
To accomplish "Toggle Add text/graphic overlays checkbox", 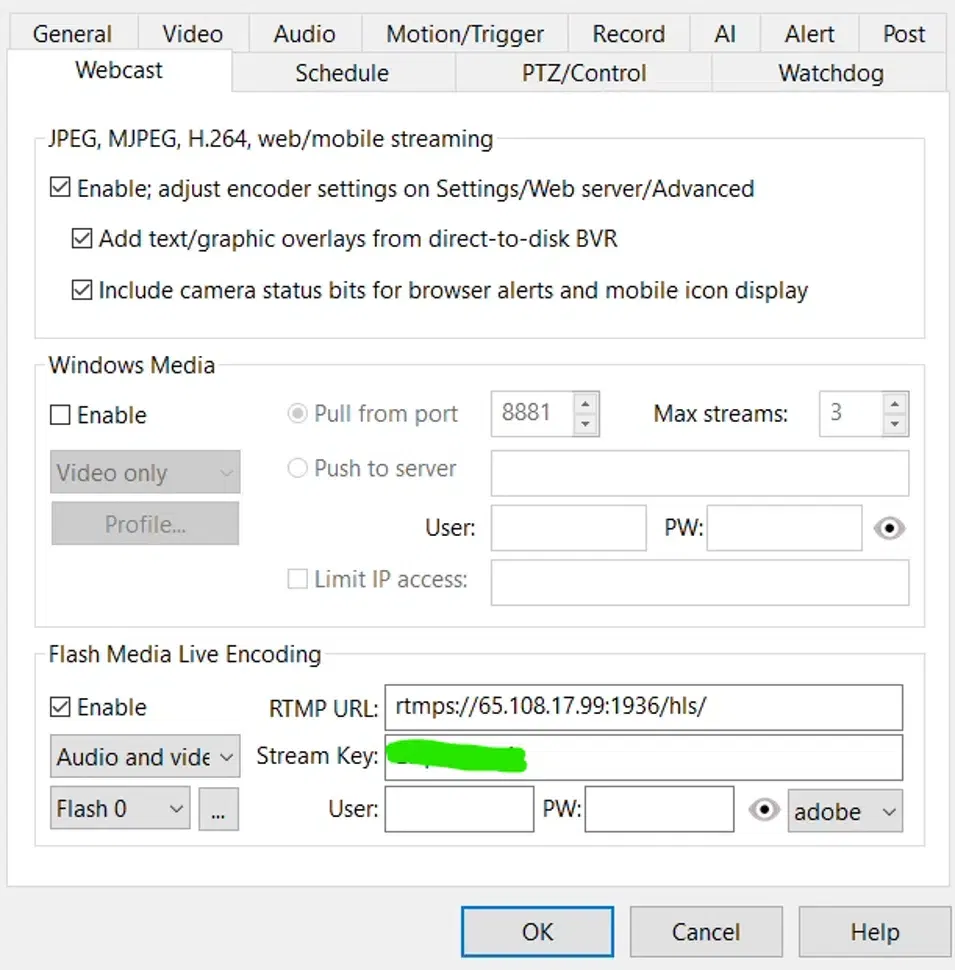I will point(82,239).
